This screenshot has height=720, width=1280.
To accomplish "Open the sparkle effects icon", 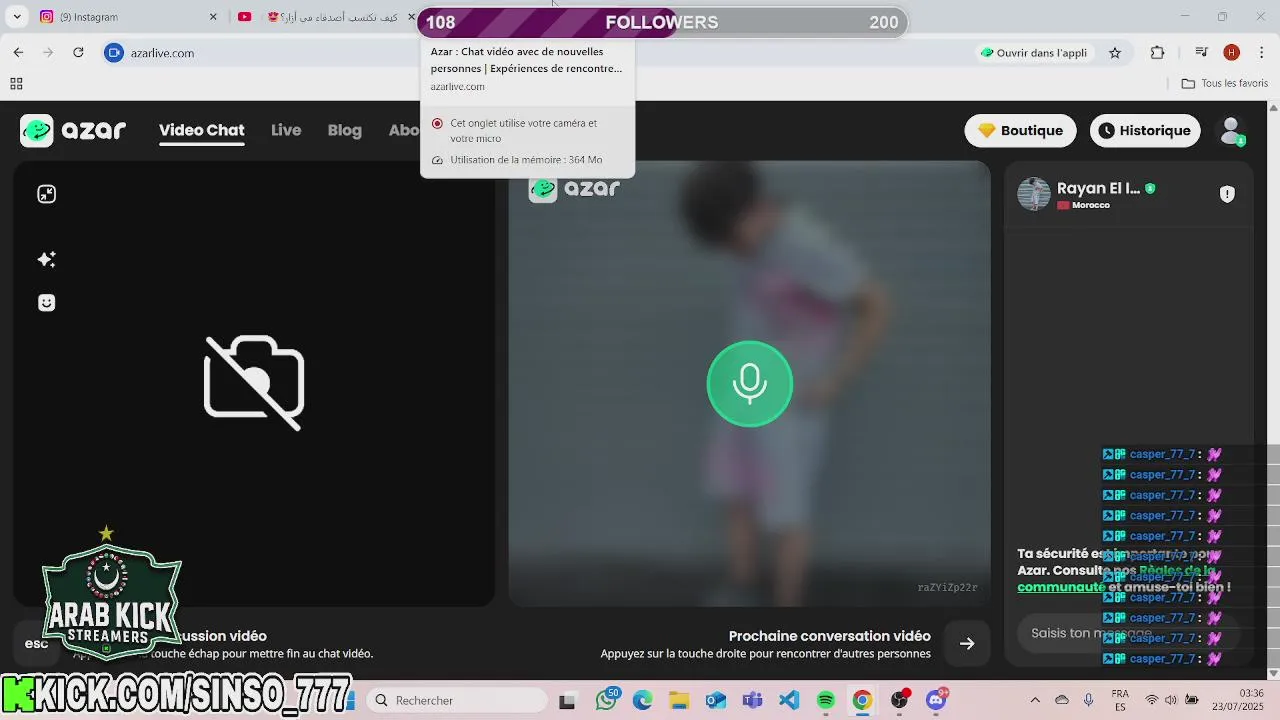I will (46, 259).
